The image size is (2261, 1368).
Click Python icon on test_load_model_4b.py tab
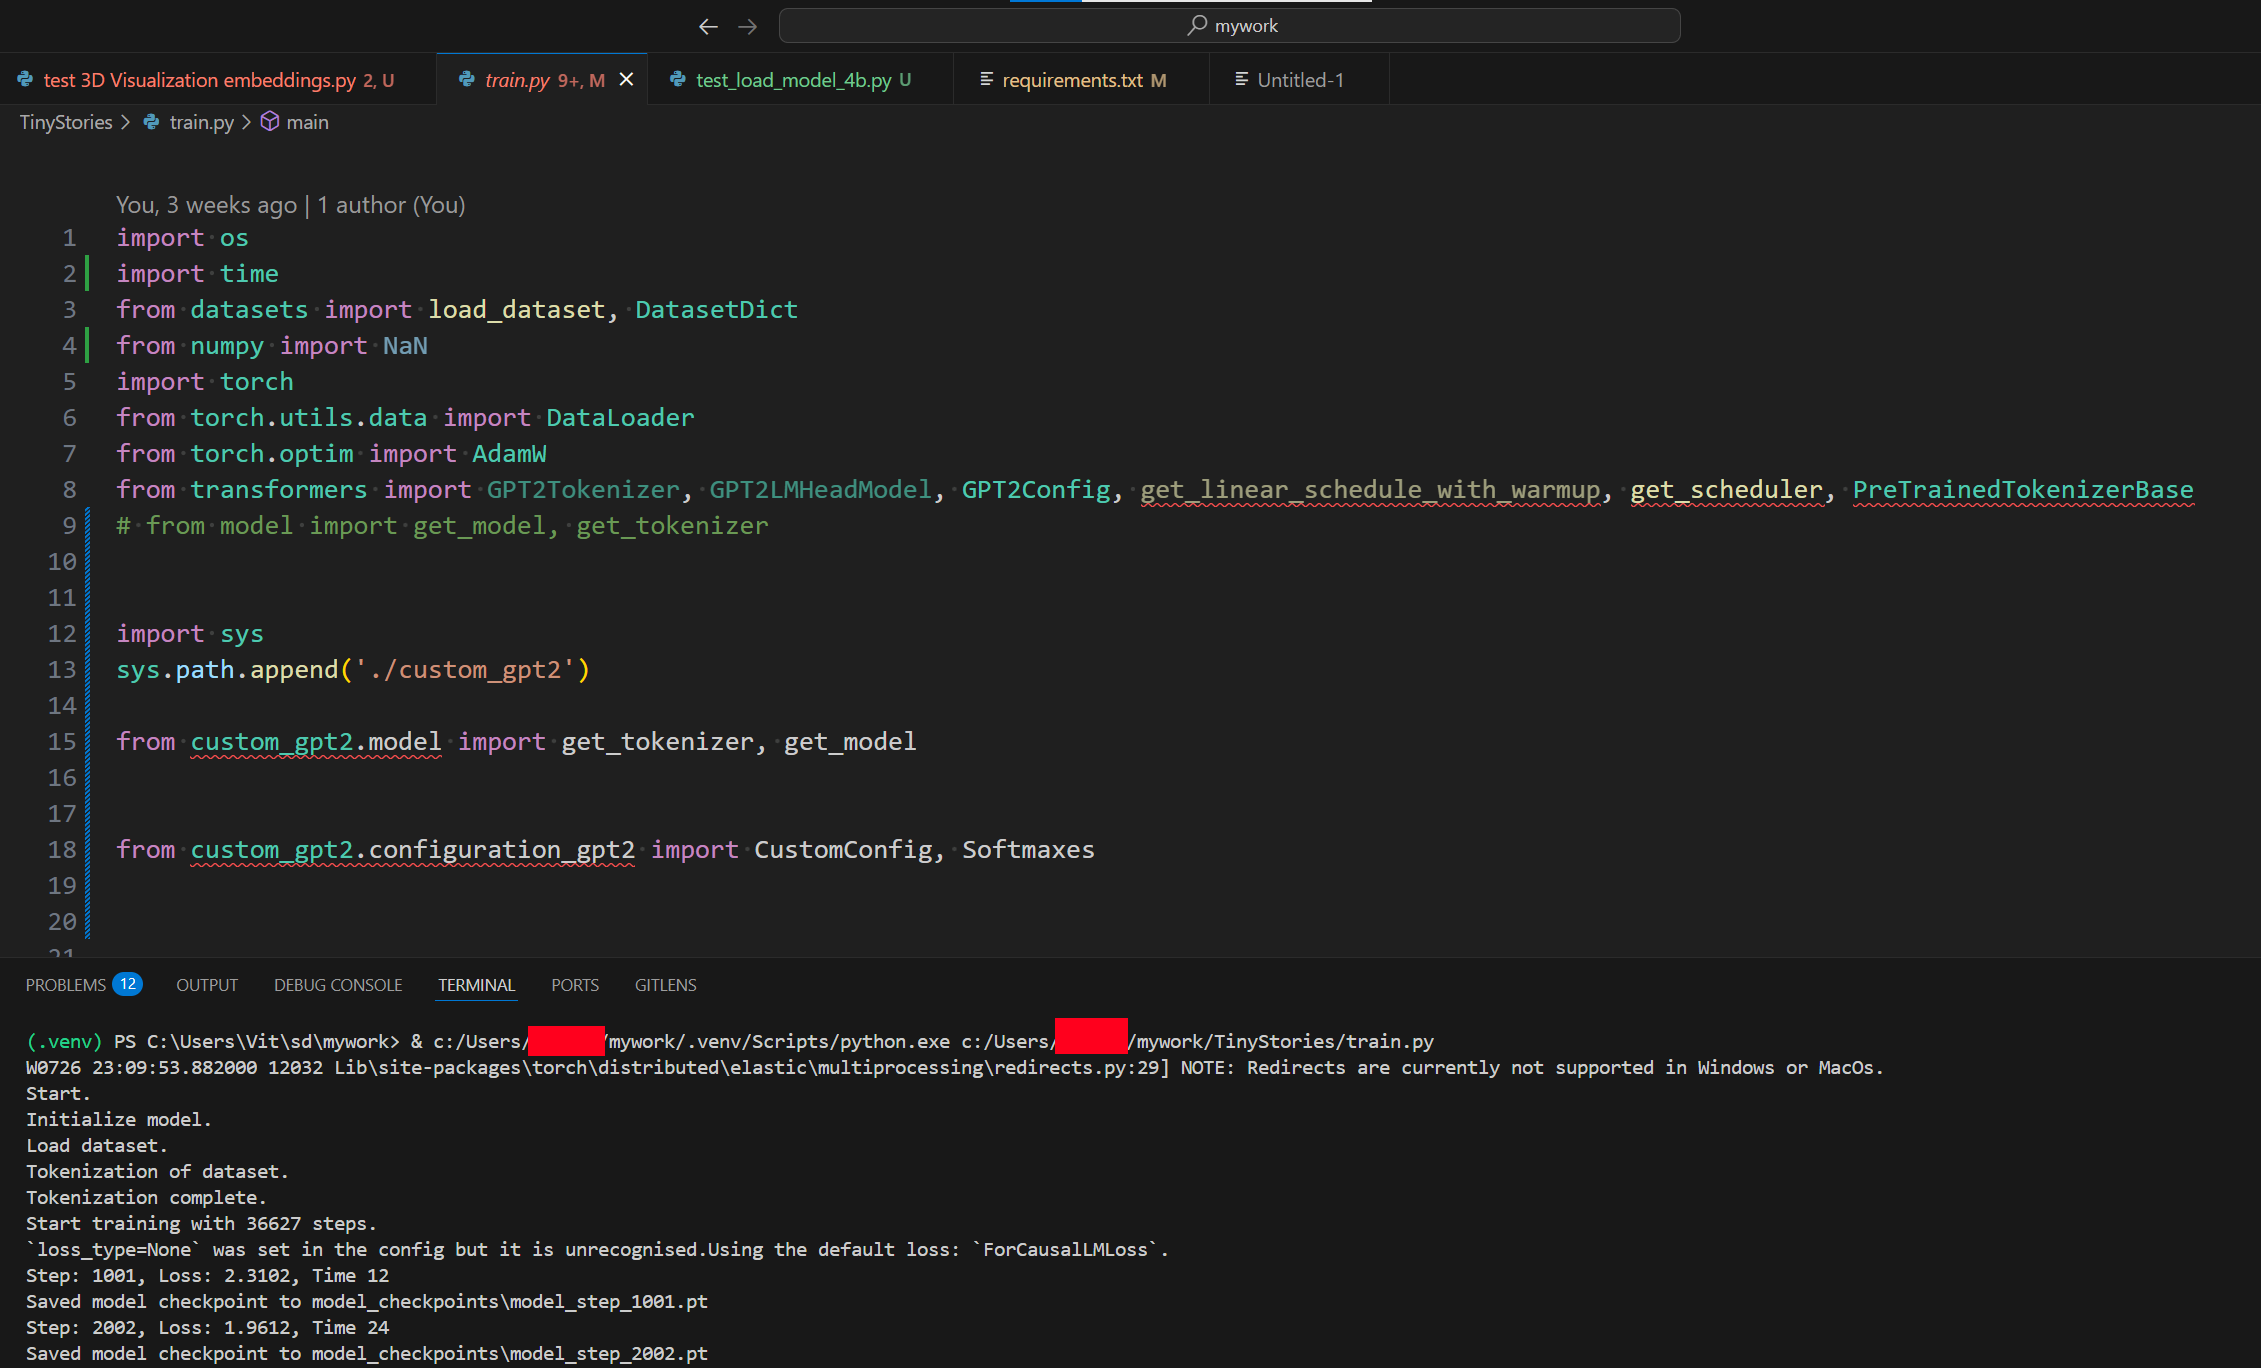(x=678, y=79)
